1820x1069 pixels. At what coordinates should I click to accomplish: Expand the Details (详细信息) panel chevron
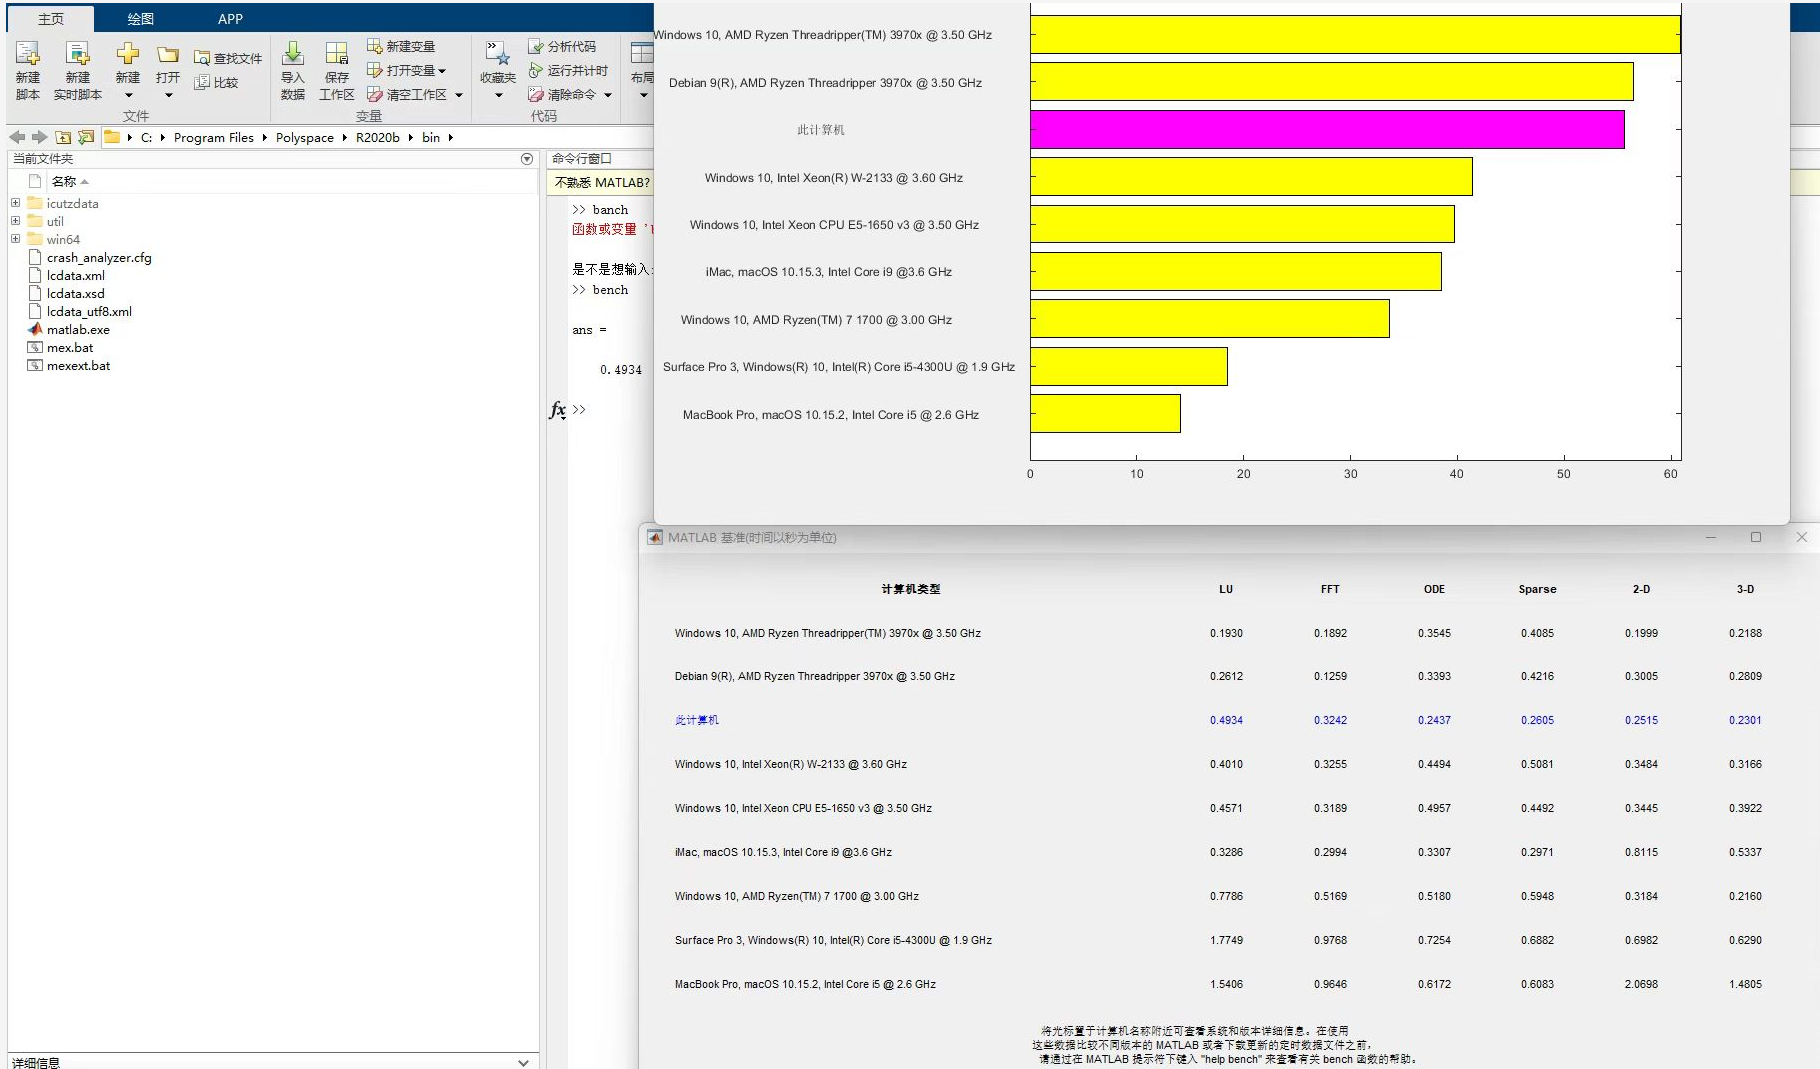[x=523, y=1062]
